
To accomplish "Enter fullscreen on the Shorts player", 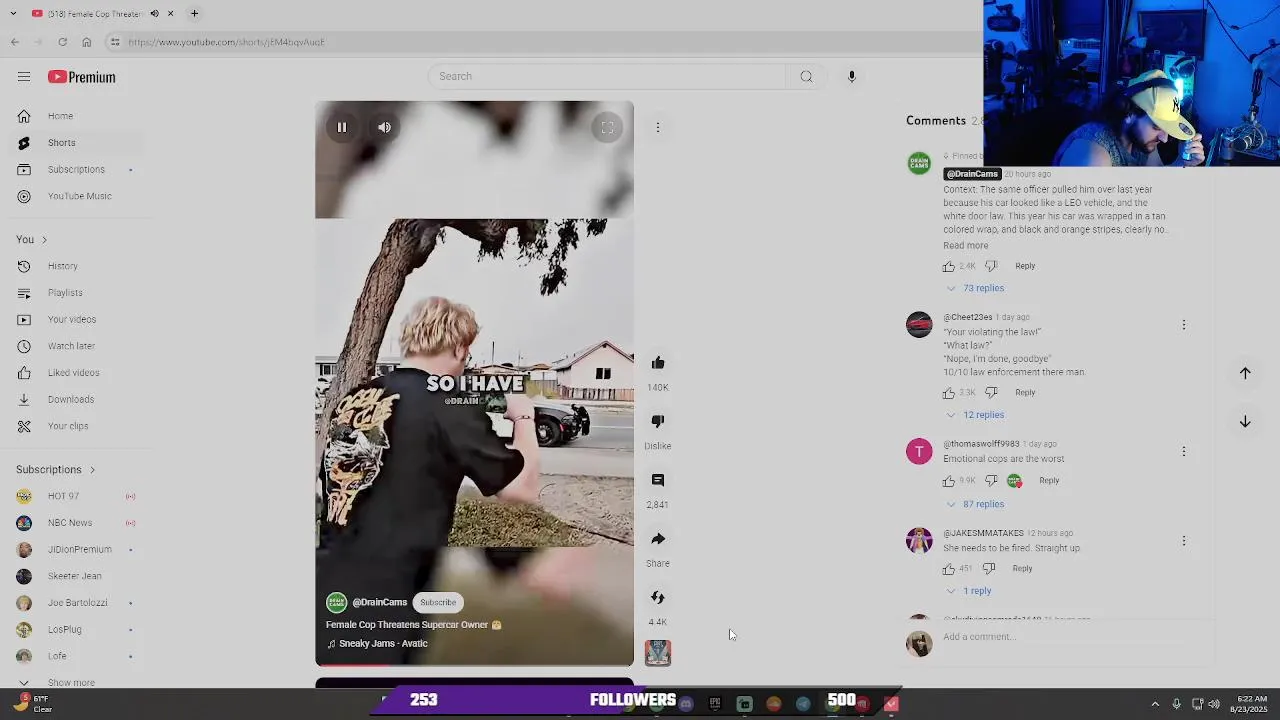I will tap(607, 127).
